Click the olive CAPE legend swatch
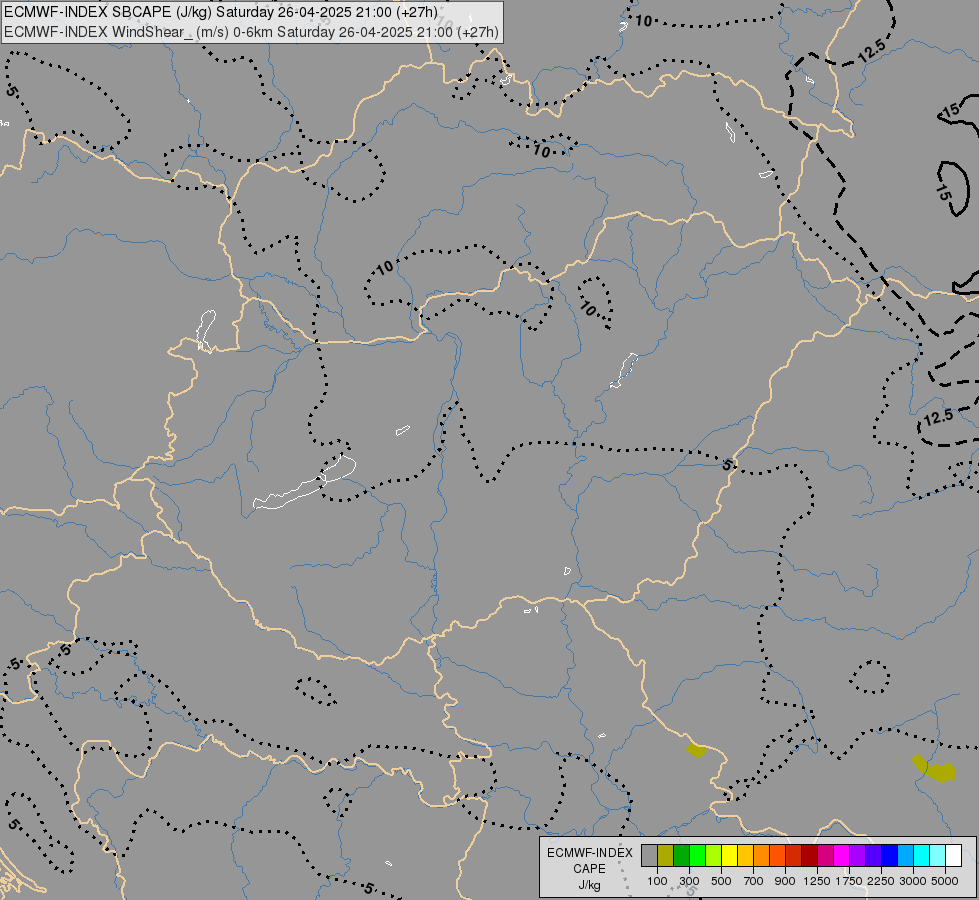979x900 pixels. click(666, 855)
